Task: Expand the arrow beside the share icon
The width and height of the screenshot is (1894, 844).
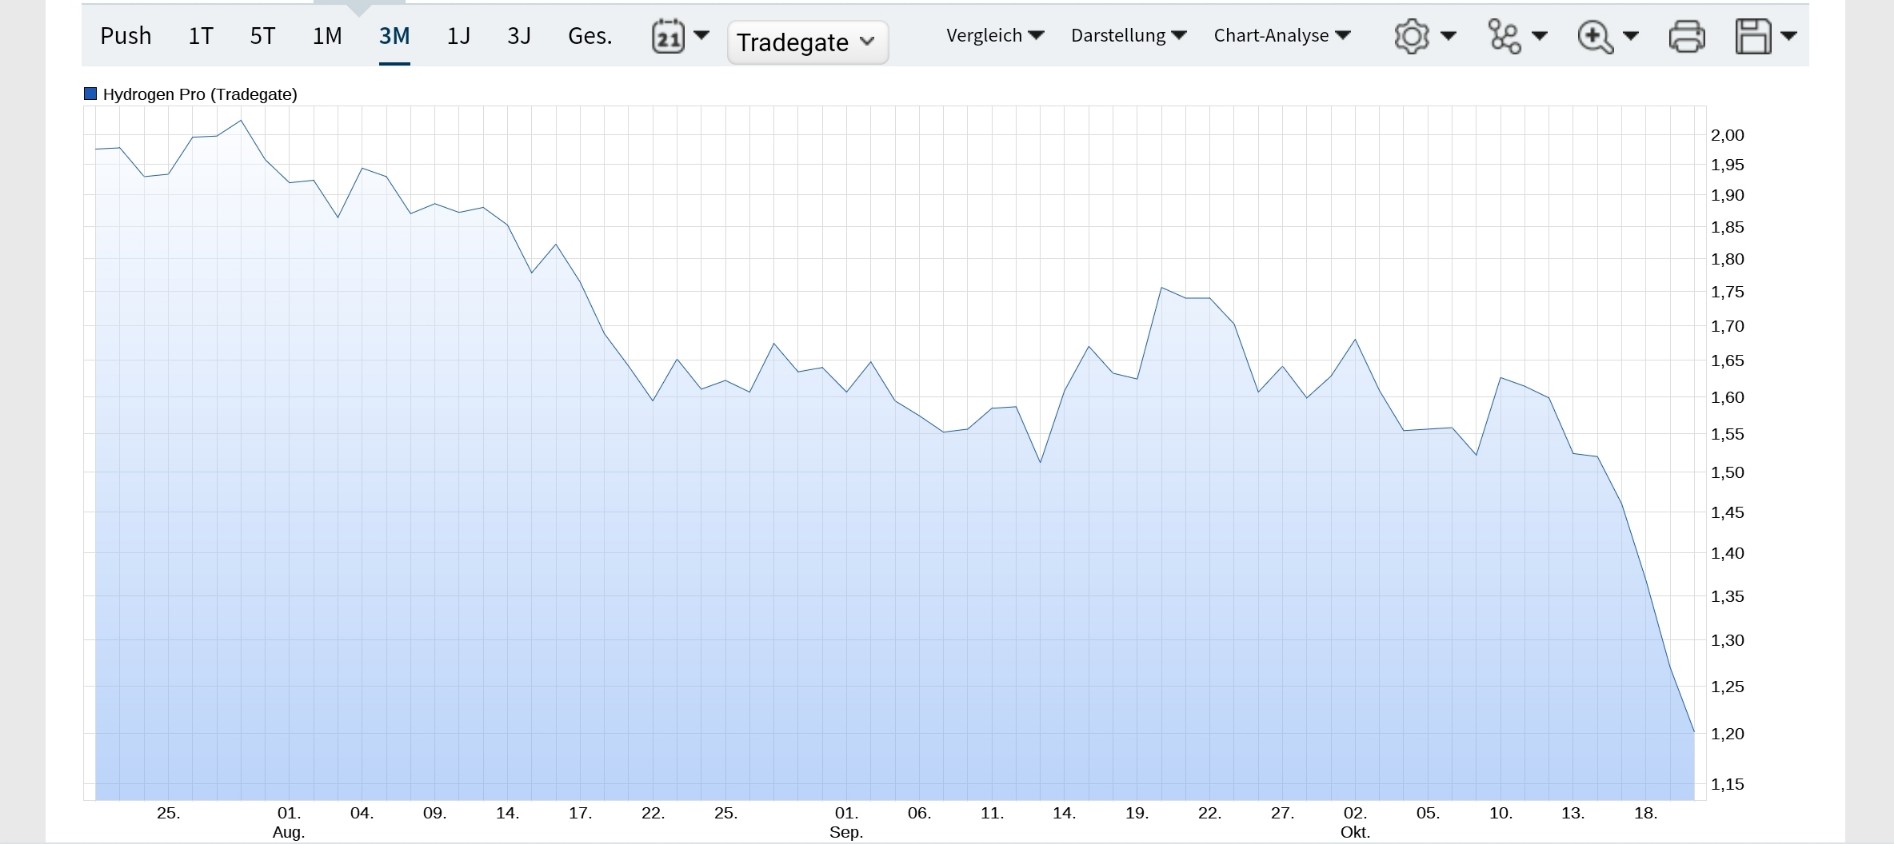Action: 1540,36
